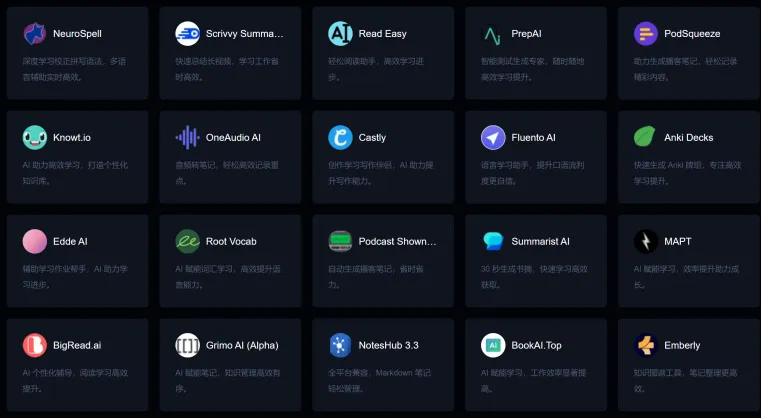Open the MAPT title link

click(678, 241)
